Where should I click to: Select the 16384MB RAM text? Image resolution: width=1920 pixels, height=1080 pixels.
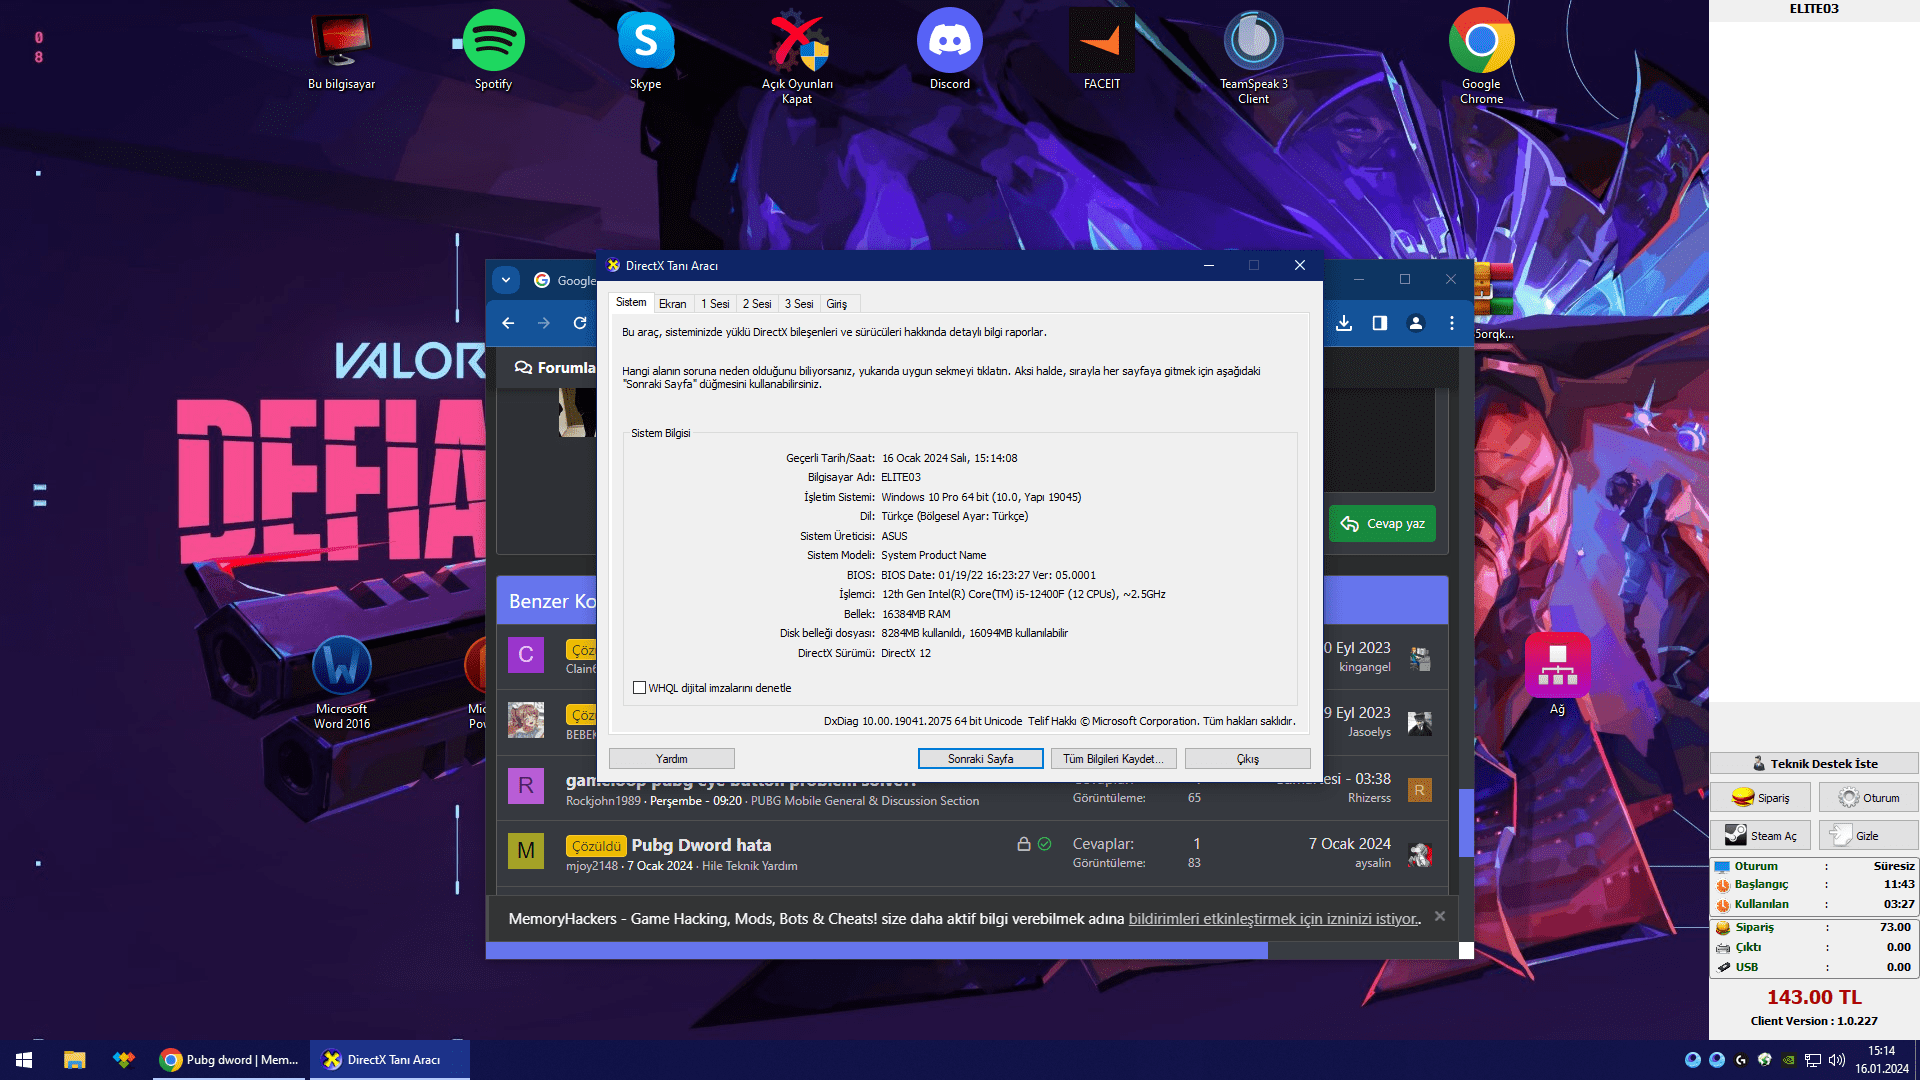(x=916, y=615)
